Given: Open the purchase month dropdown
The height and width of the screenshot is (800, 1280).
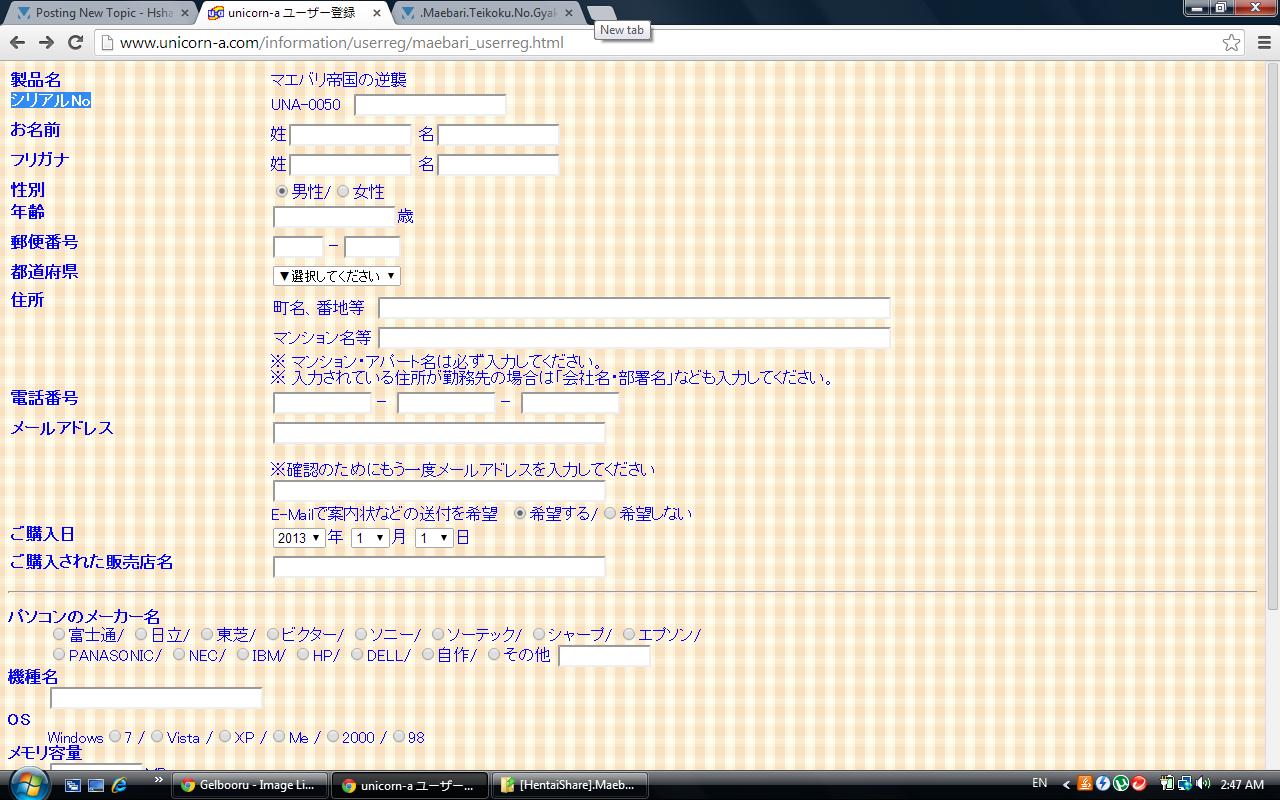Looking at the screenshot, I should click(x=369, y=538).
